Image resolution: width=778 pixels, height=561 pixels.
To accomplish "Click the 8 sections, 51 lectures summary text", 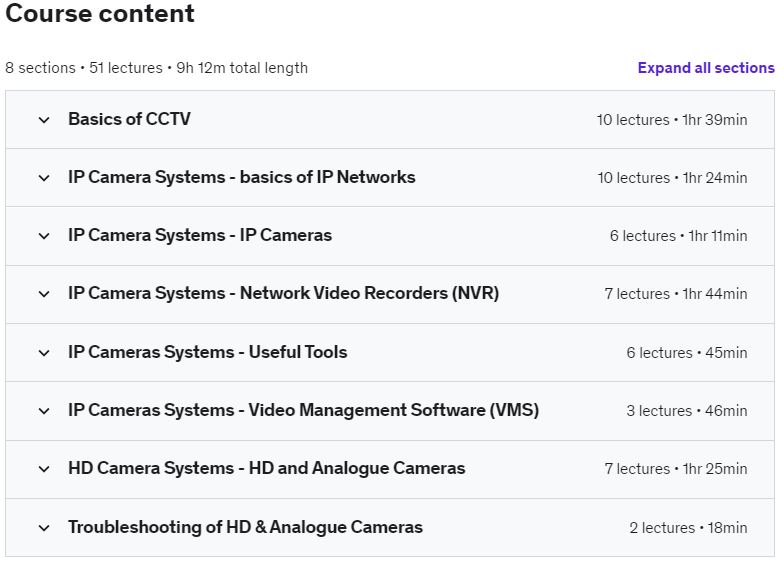I will (x=156, y=68).
